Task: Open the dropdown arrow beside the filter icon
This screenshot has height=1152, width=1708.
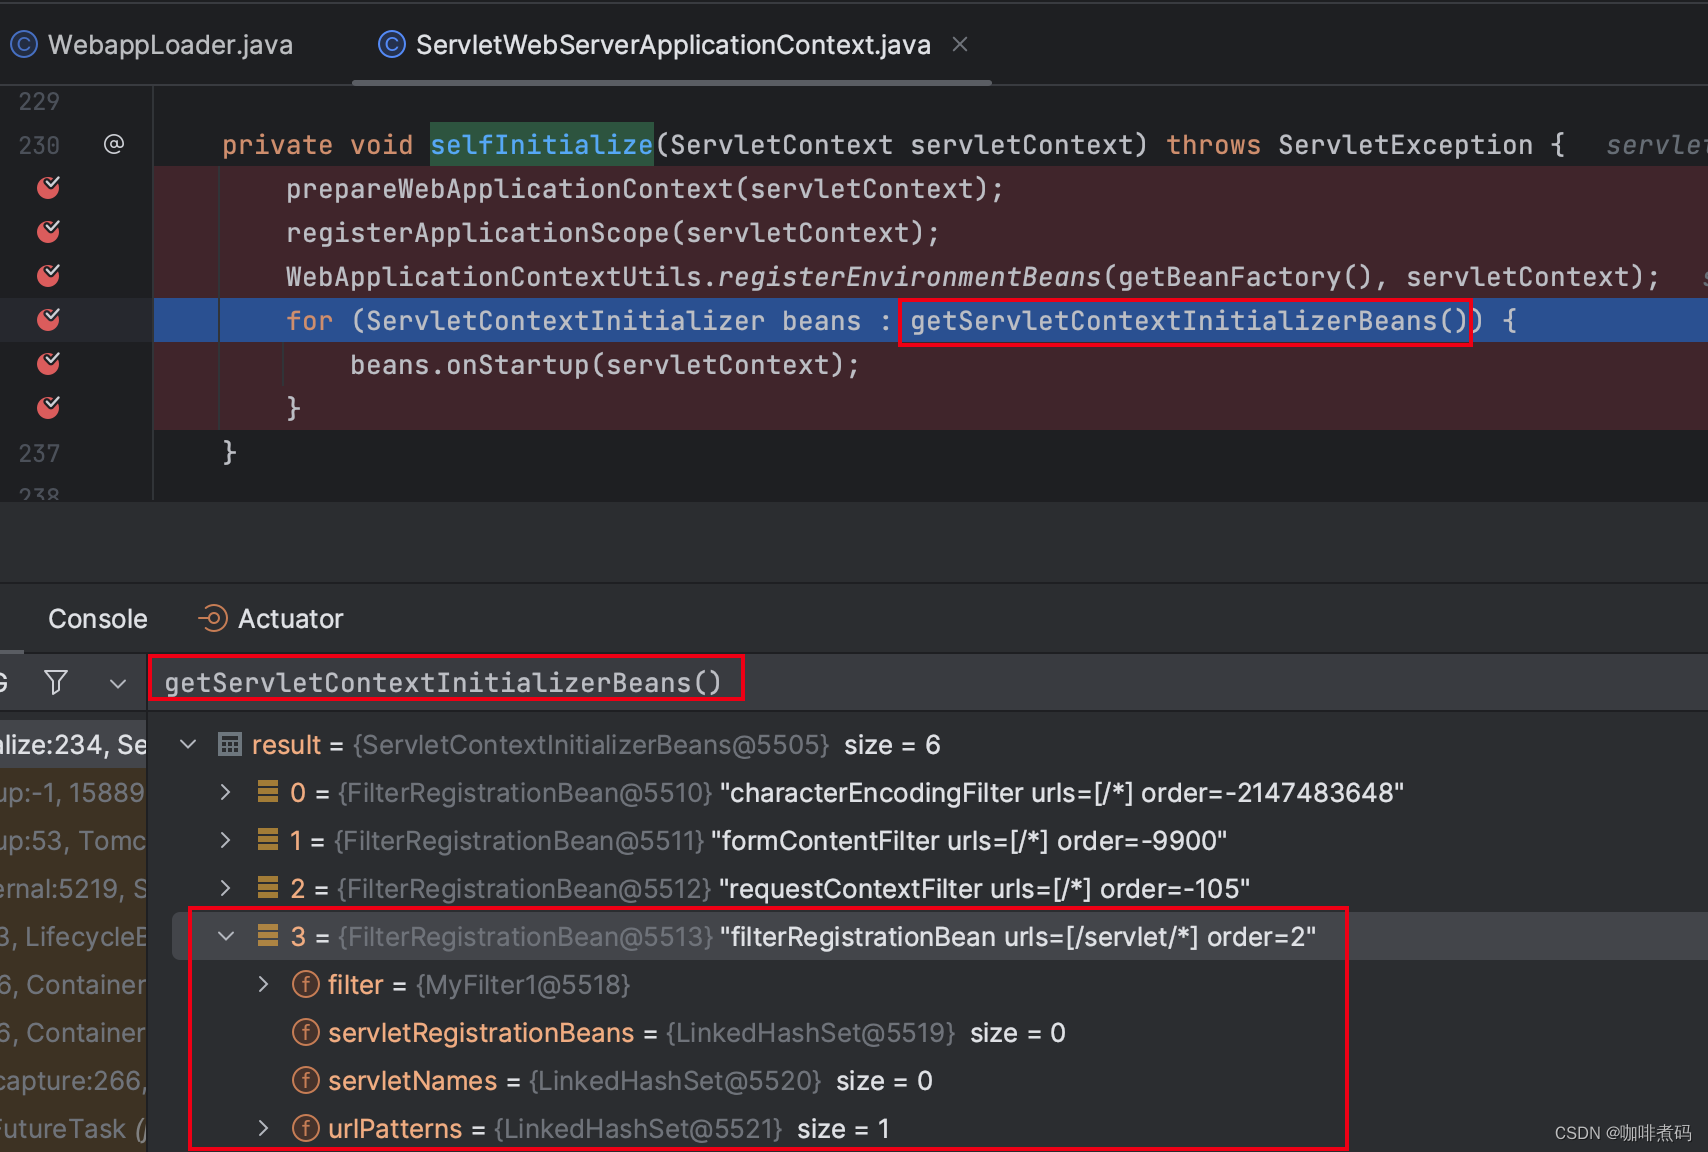Action: (x=118, y=683)
